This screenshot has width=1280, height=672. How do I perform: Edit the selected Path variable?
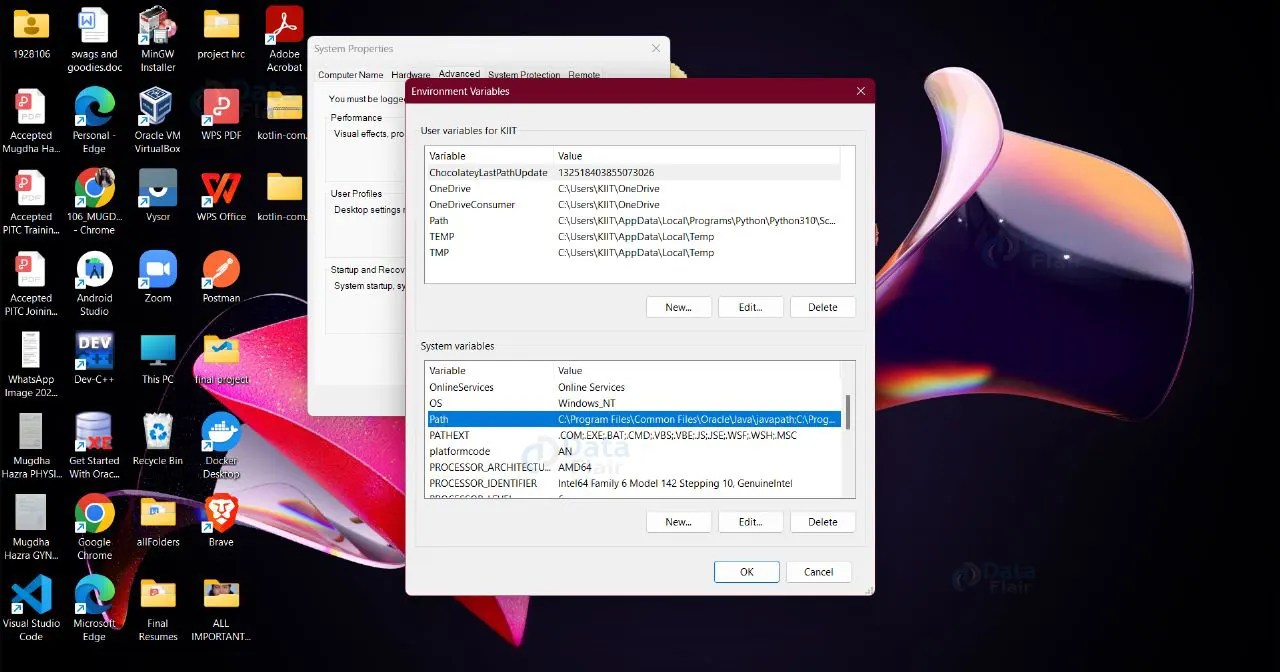point(750,521)
